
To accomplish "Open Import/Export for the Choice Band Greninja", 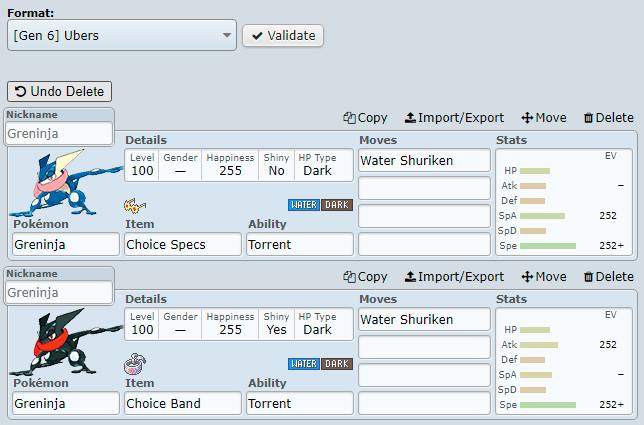I will 454,277.
